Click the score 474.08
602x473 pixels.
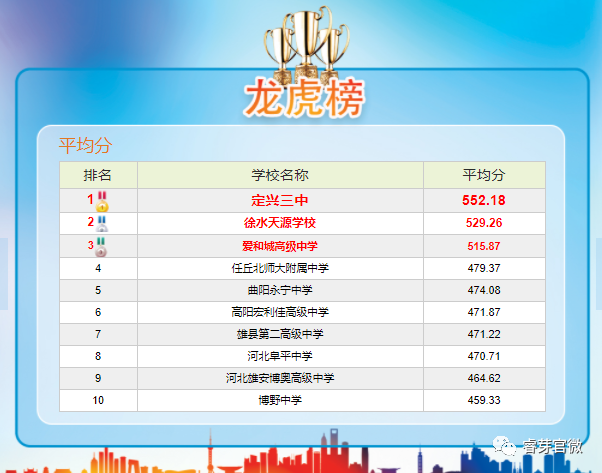(x=484, y=290)
